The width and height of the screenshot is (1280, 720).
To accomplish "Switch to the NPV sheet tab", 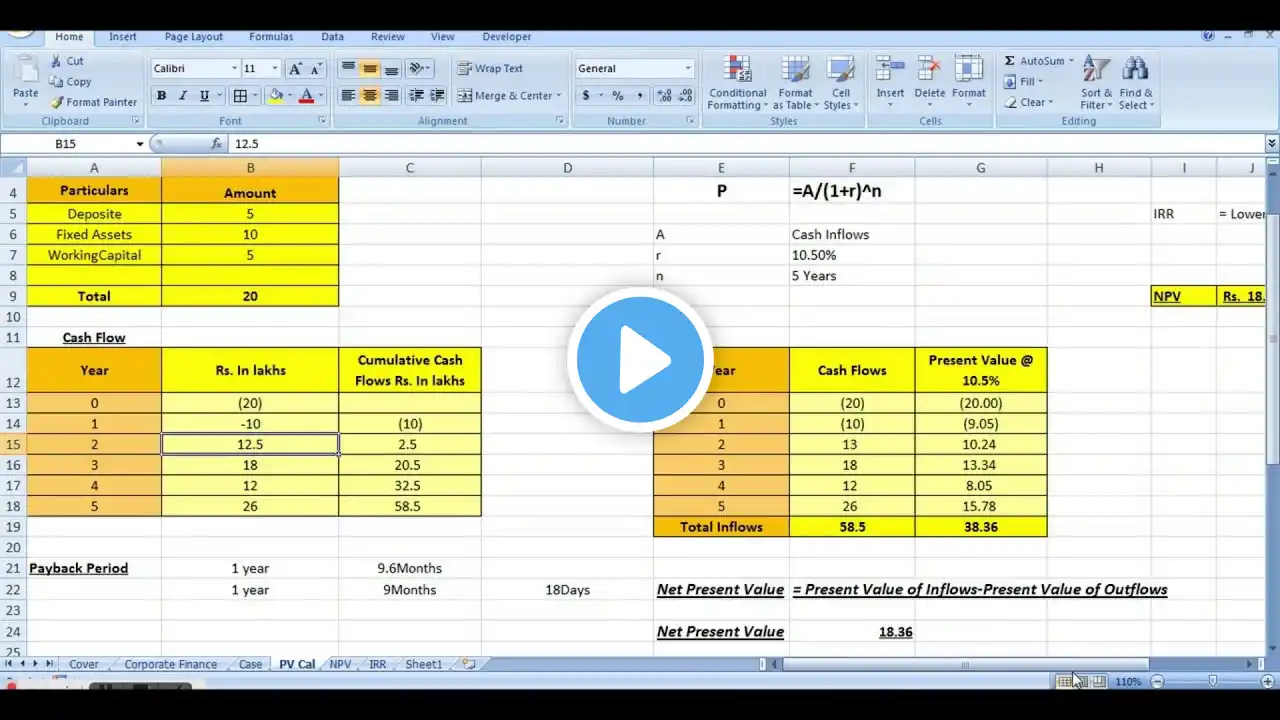I will (x=340, y=664).
